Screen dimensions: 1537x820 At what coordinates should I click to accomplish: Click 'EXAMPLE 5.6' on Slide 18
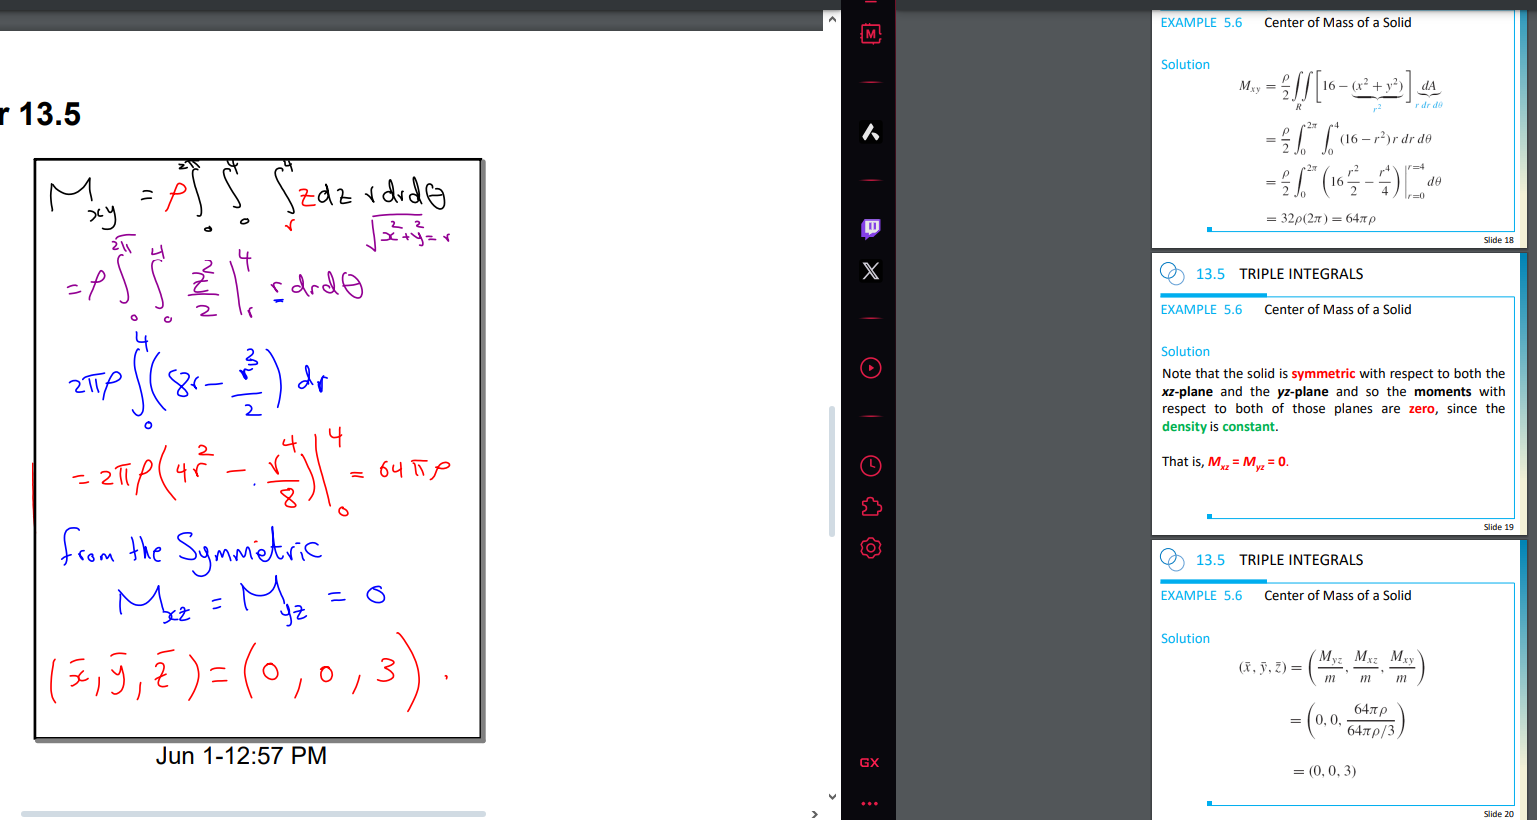[x=1201, y=22]
